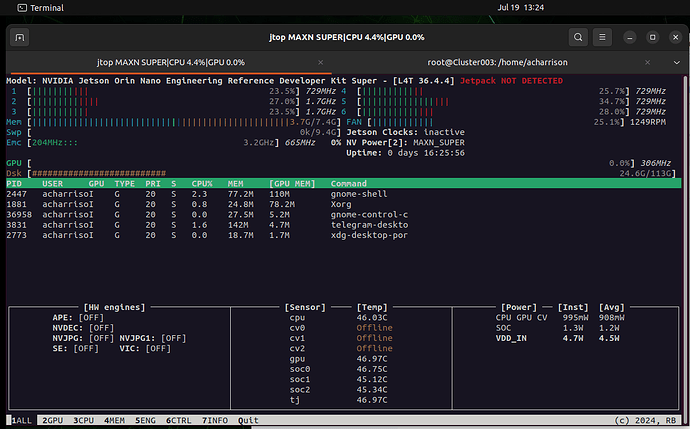Click the Mem usage bar
The width and height of the screenshot is (690, 429).
pyautogui.click(x=185, y=122)
